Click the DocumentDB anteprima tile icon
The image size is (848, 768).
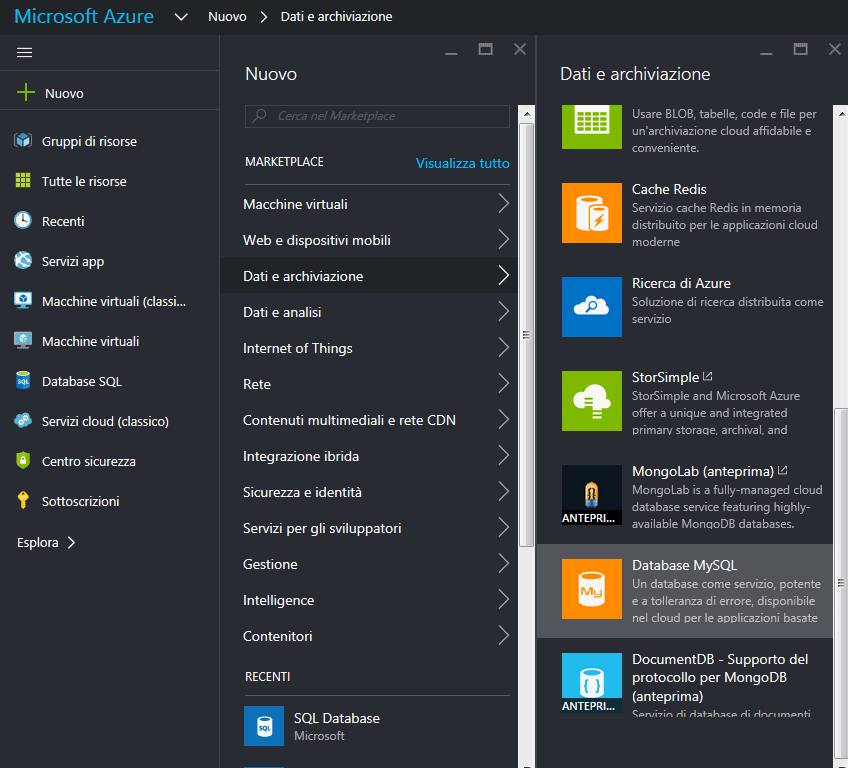point(592,683)
